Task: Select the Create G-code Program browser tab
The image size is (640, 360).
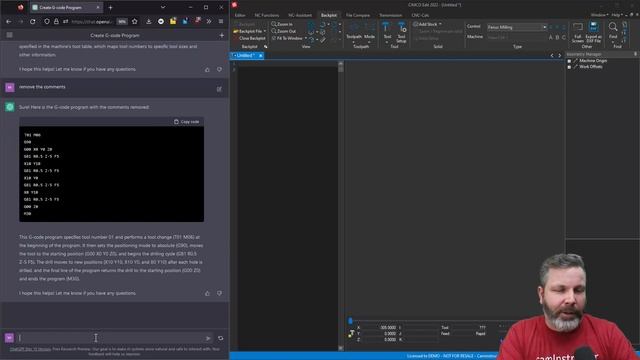Action: tap(66, 7)
